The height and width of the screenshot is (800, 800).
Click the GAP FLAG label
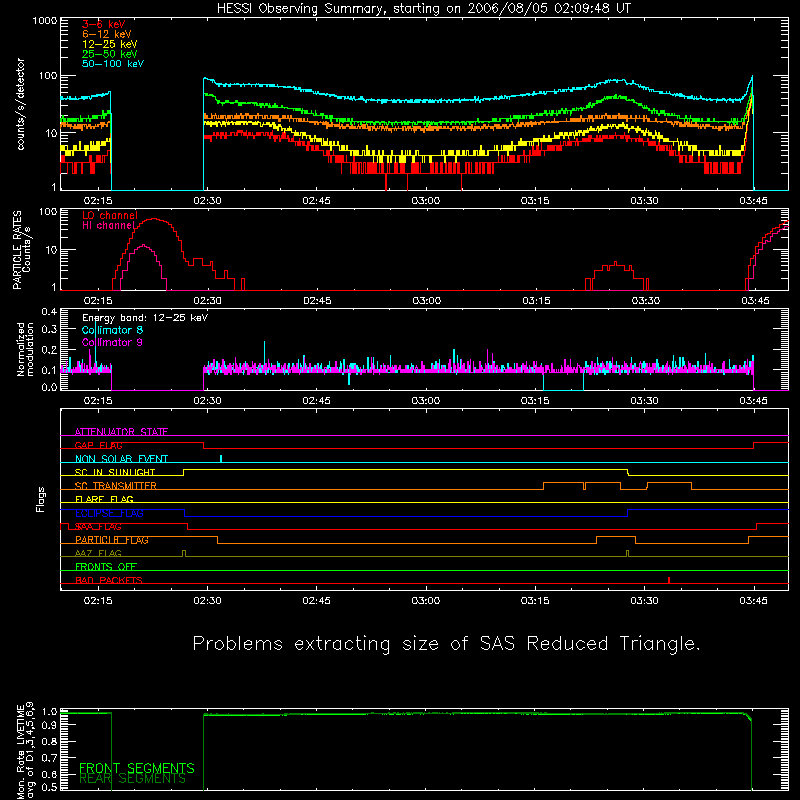[x=98, y=445]
